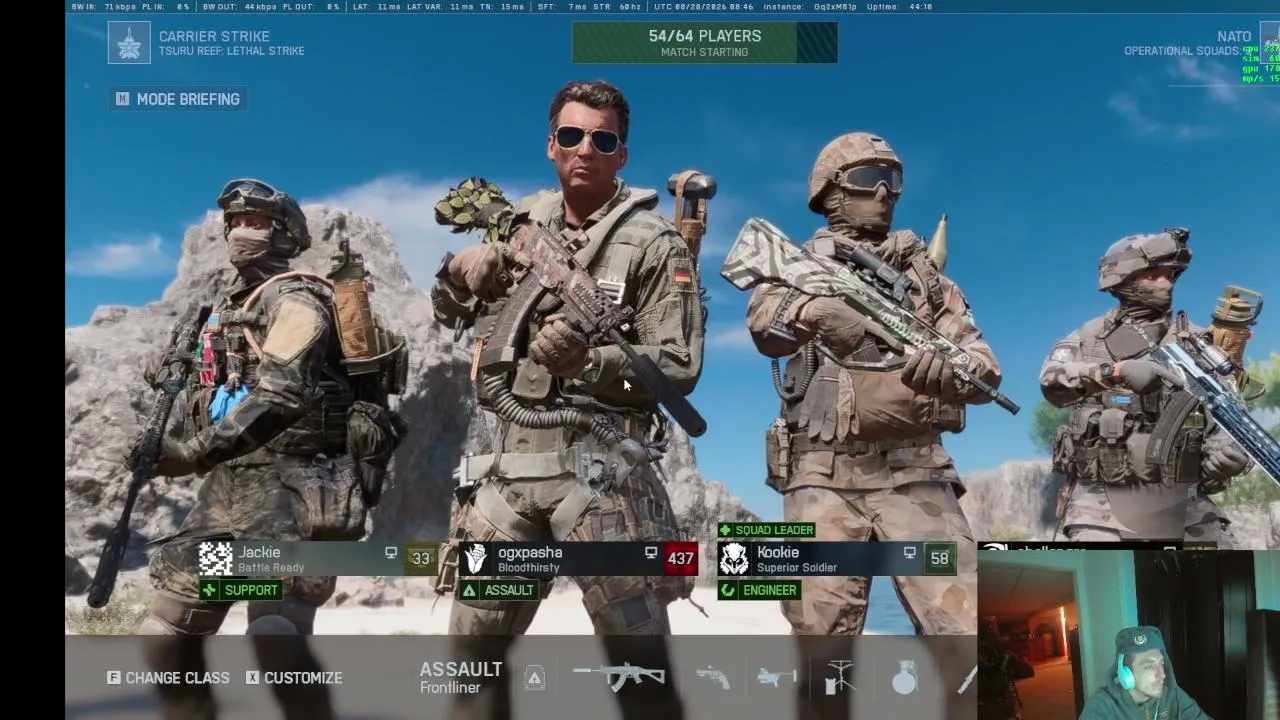Select ogxpasha's corn emblem
The width and height of the screenshot is (1280, 720).
click(x=476, y=559)
